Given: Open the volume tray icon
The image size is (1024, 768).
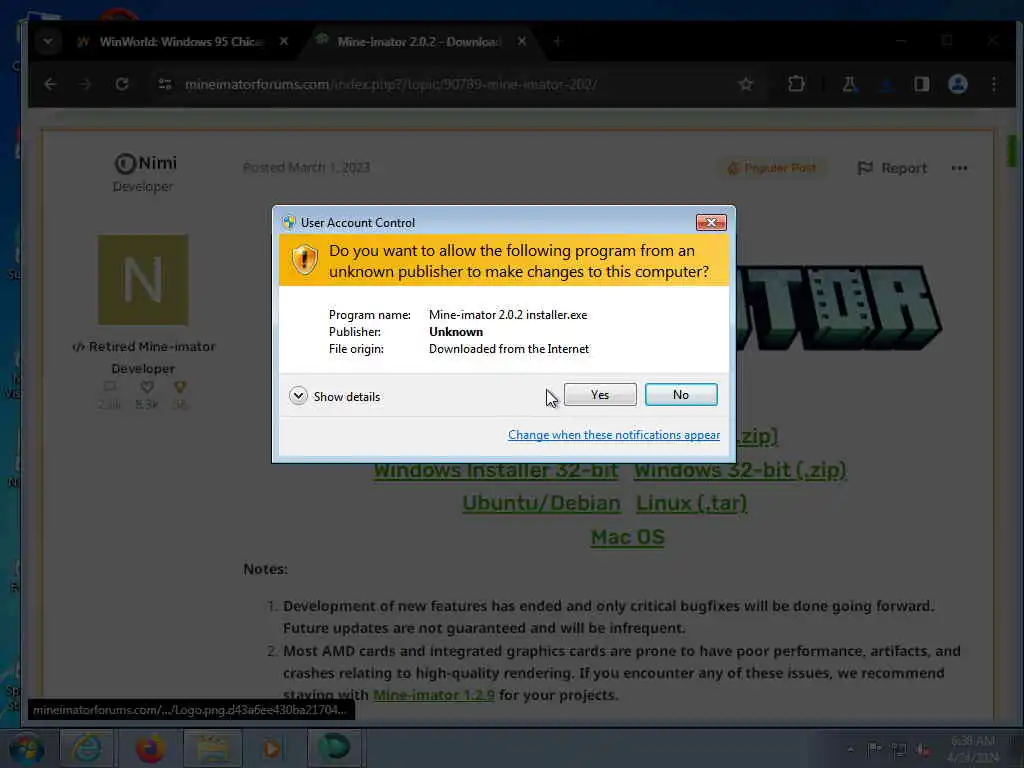Looking at the screenshot, I should (923, 750).
